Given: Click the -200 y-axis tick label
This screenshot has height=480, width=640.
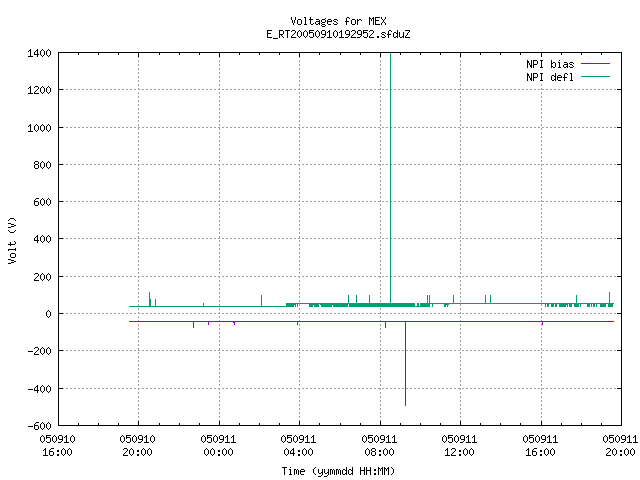Looking at the screenshot, I should pyautogui.click(x=39, y=351).
